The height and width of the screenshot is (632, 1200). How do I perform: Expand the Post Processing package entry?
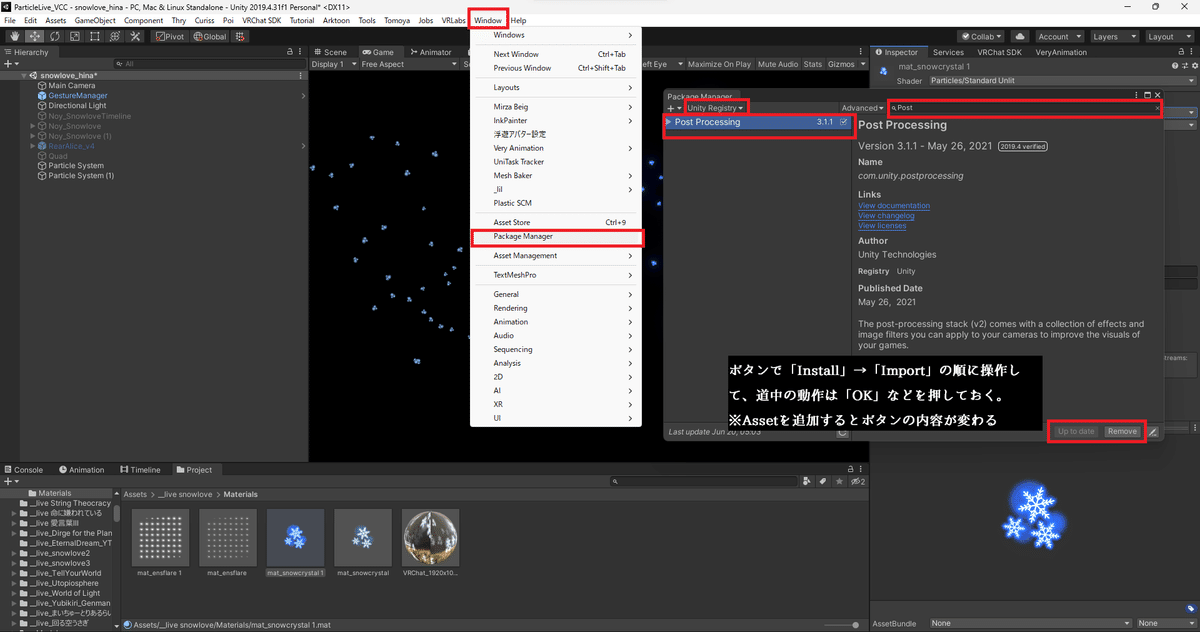pyautogui.click(x=668, y=122)
